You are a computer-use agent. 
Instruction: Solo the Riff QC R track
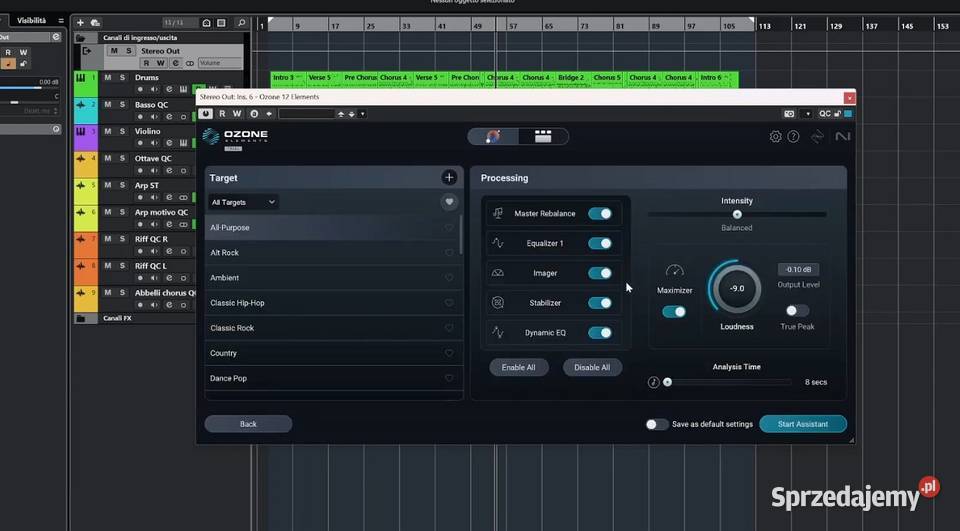click(x=122, y=239)
